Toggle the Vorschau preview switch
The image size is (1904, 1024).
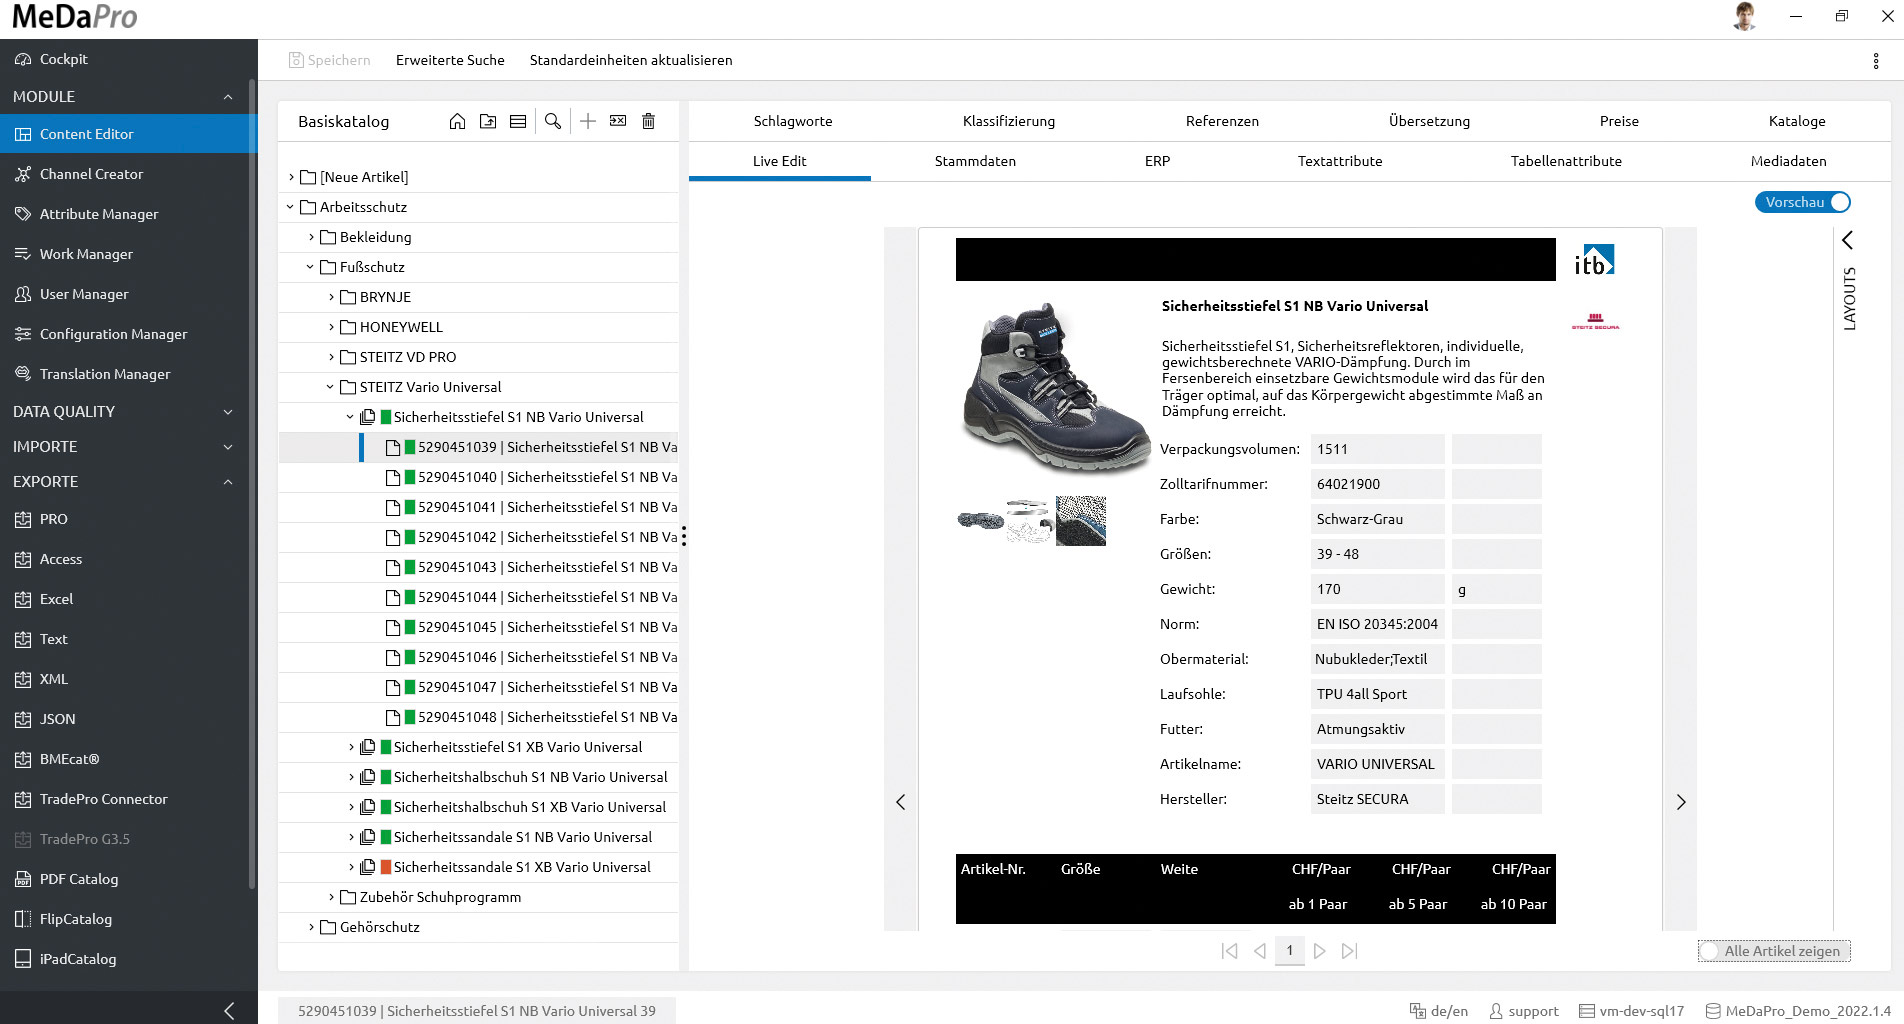[x=1803, y=202]
